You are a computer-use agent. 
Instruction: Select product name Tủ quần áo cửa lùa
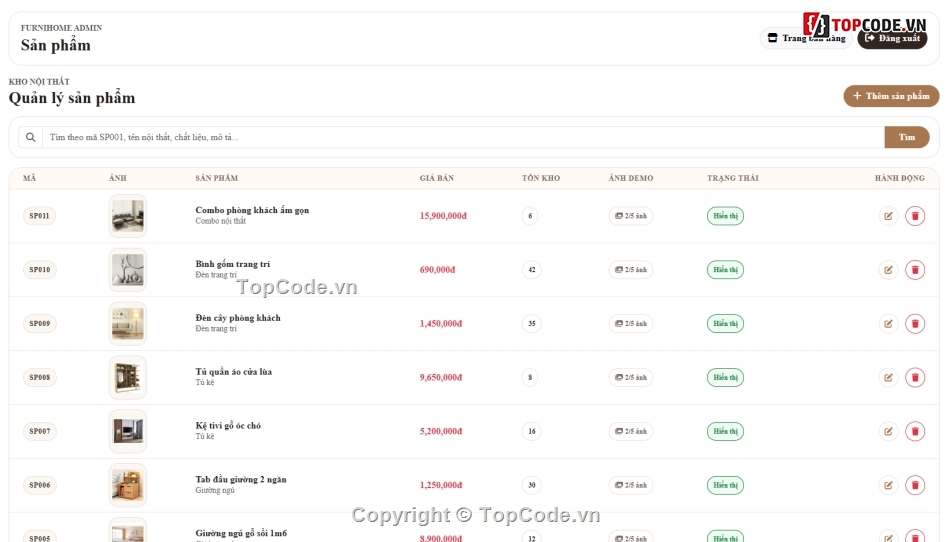pos(234,372)
